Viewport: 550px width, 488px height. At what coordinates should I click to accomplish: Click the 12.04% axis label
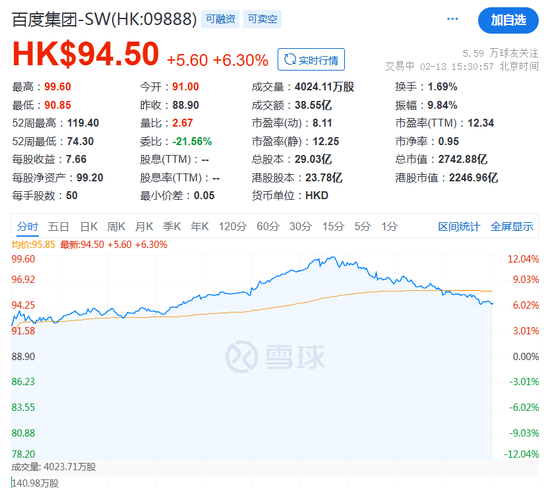(523, 259)
